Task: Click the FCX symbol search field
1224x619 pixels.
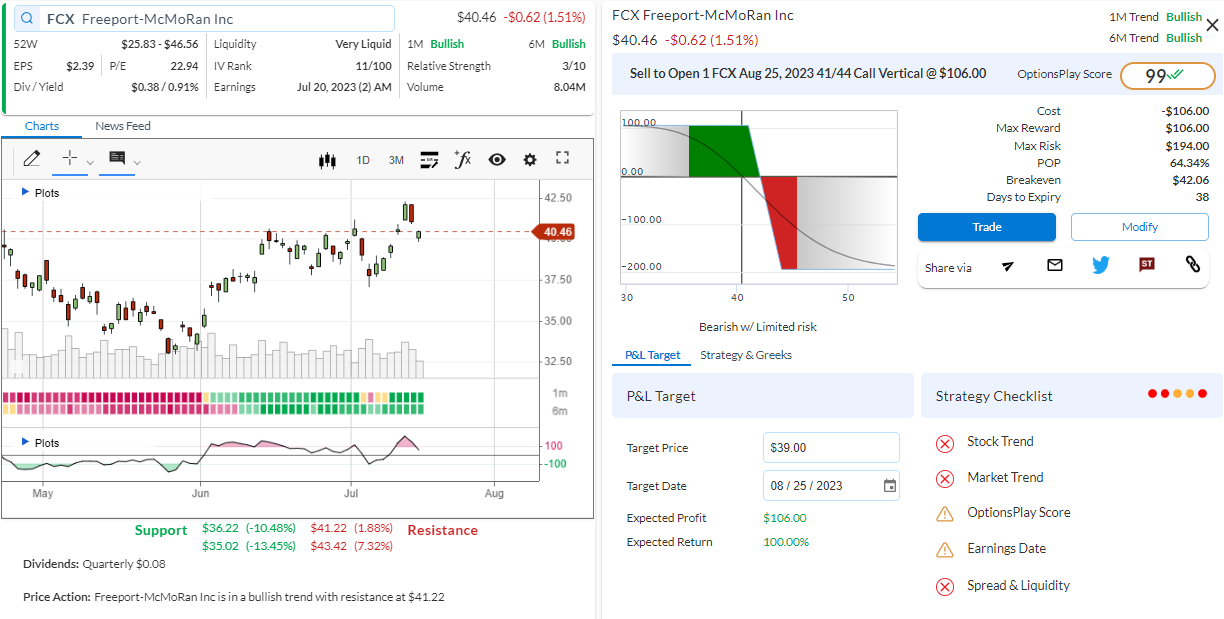Action: 202,19
